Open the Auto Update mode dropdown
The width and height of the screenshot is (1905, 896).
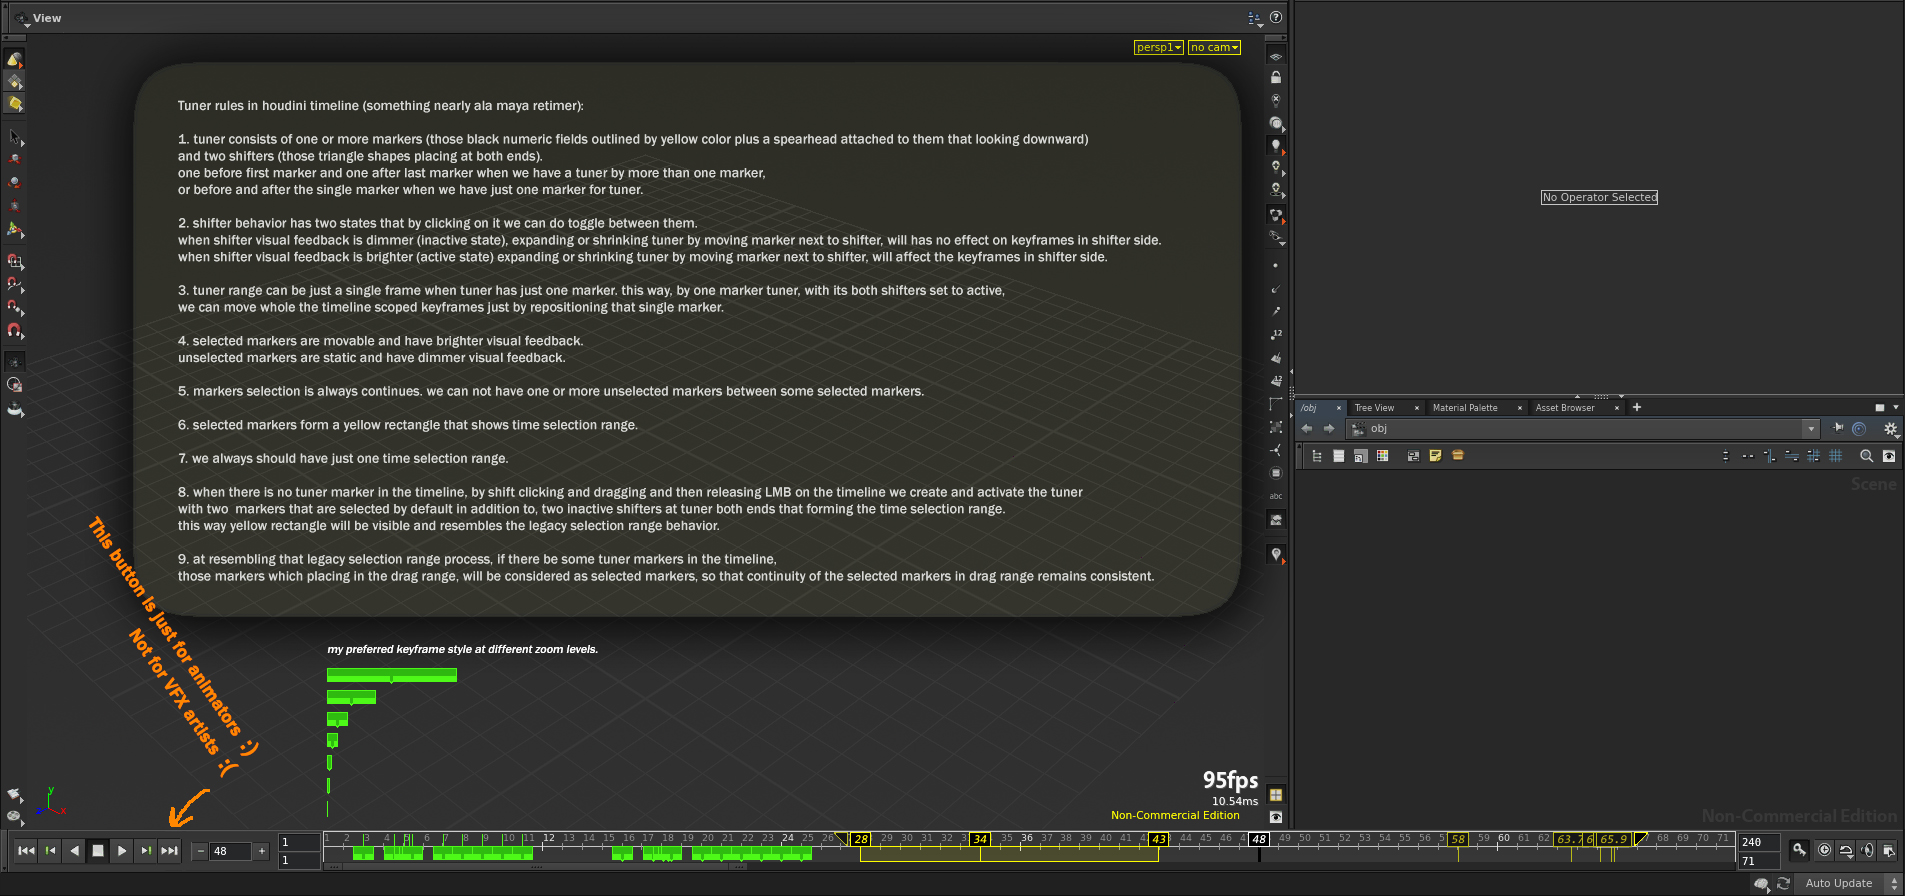pos(1846,883)
